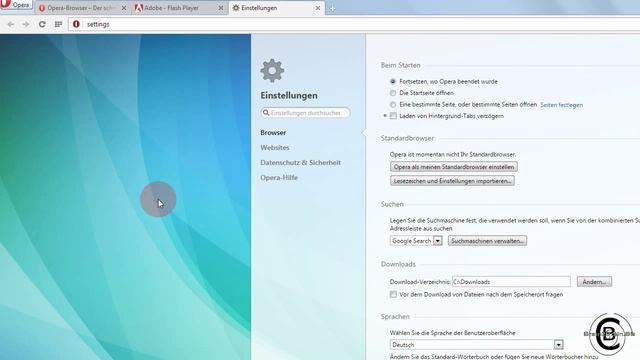Screen dimensions: 640x360
Task: Click the Seiten festlegen link
Action: [x=561, y=105]
